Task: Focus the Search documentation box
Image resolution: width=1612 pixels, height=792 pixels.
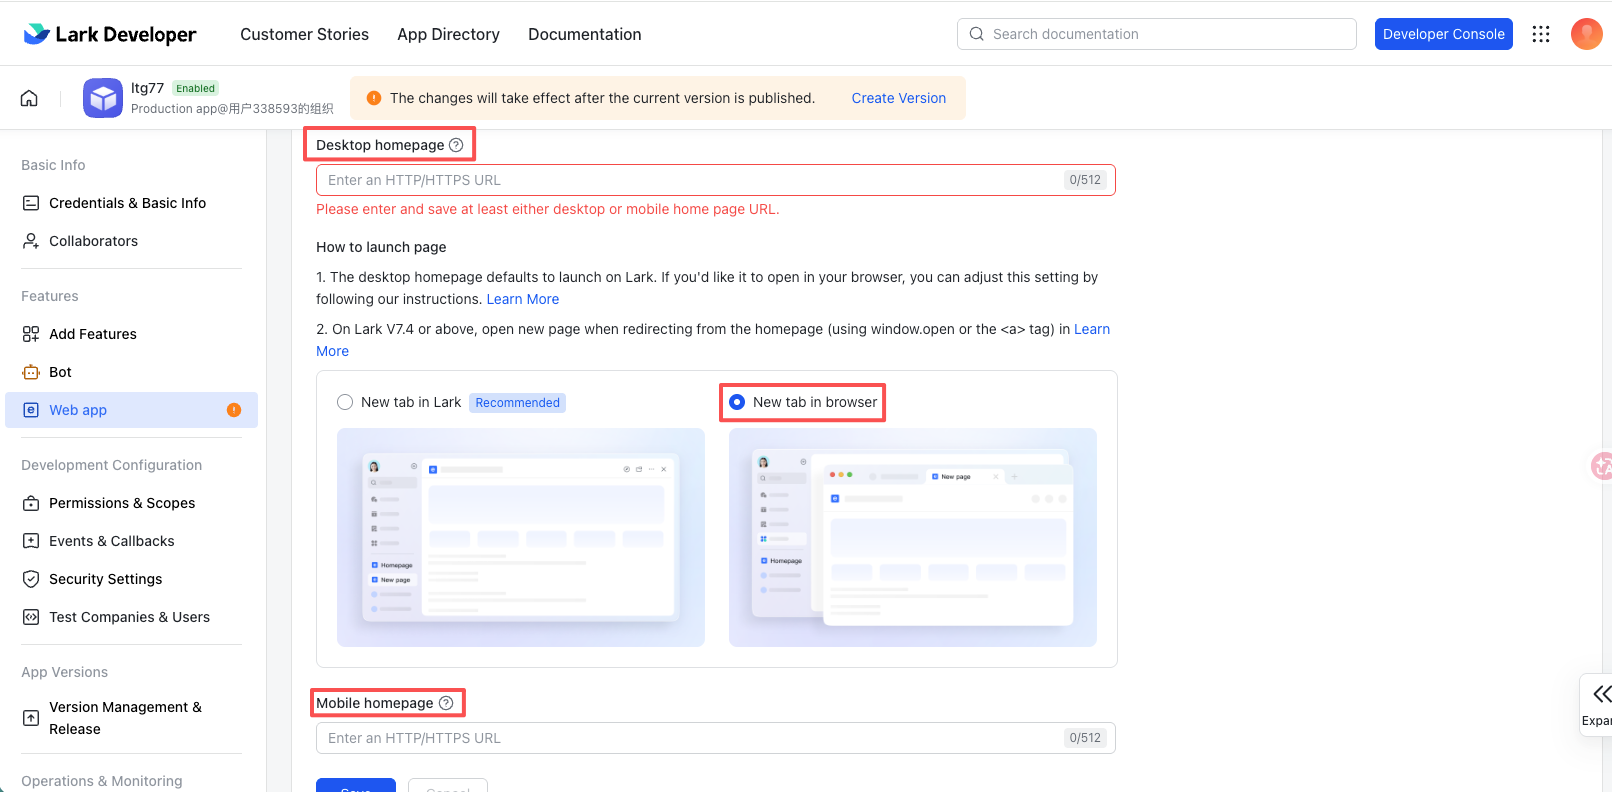Action: [1160, 34]
